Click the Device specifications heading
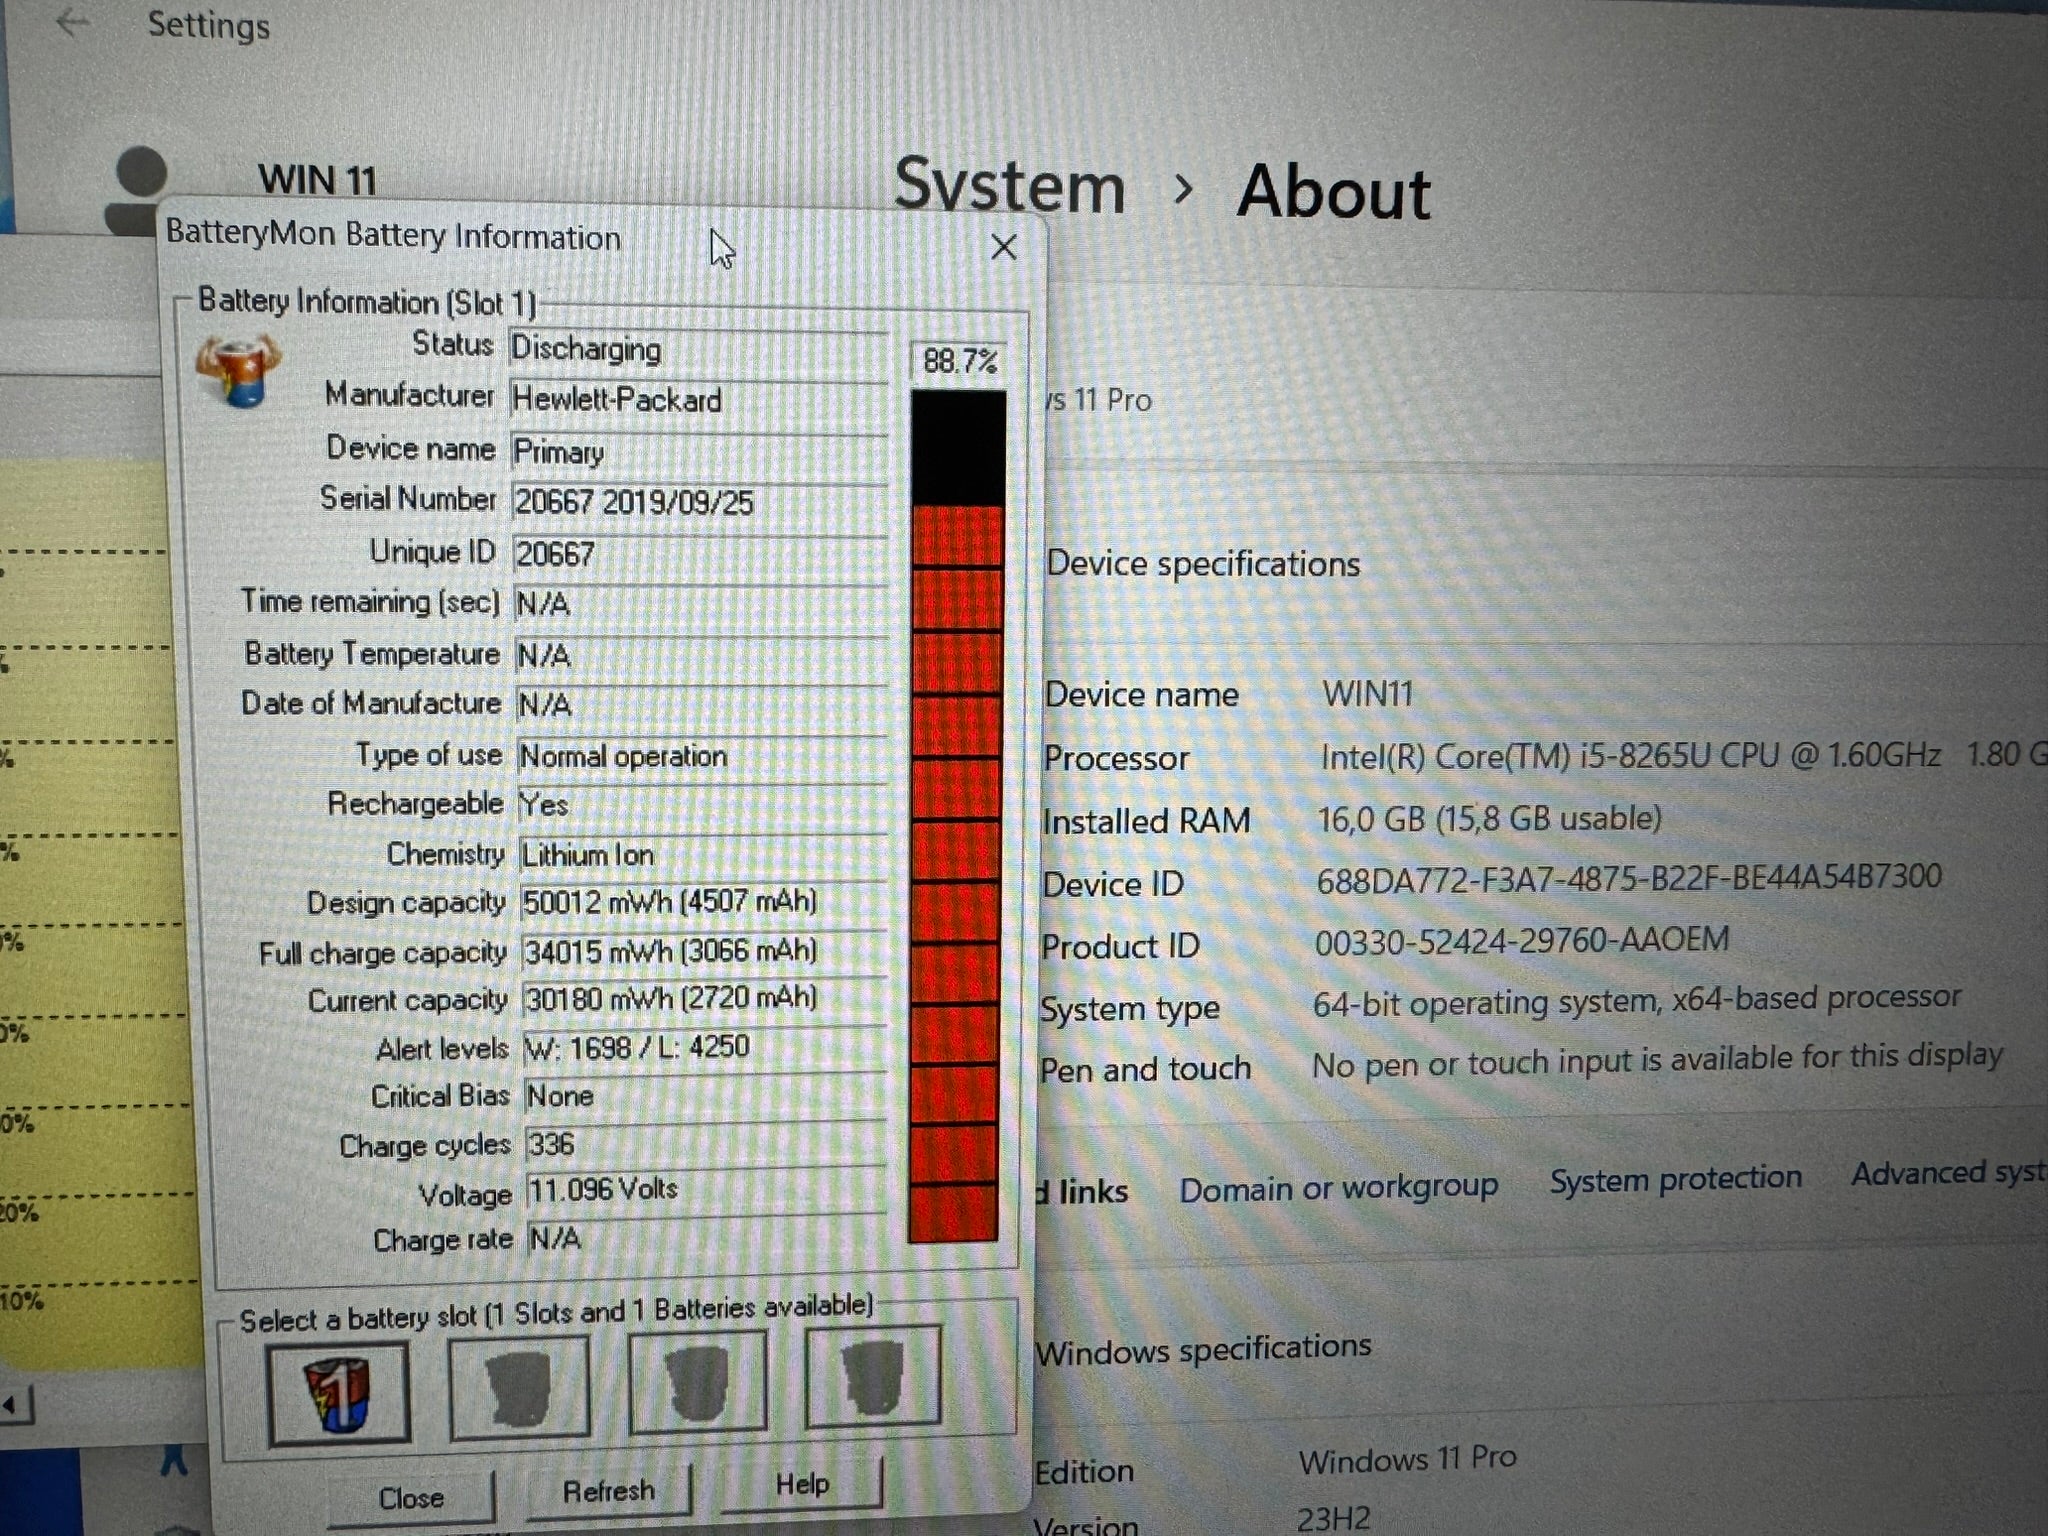This screenshot has width=2048, height=1536. (x=1203, y=564)
